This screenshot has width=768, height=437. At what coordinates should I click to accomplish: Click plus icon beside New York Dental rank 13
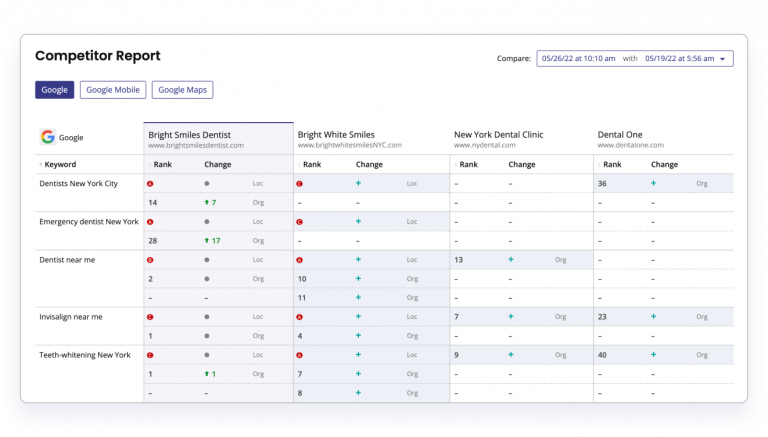coord(511,260)
